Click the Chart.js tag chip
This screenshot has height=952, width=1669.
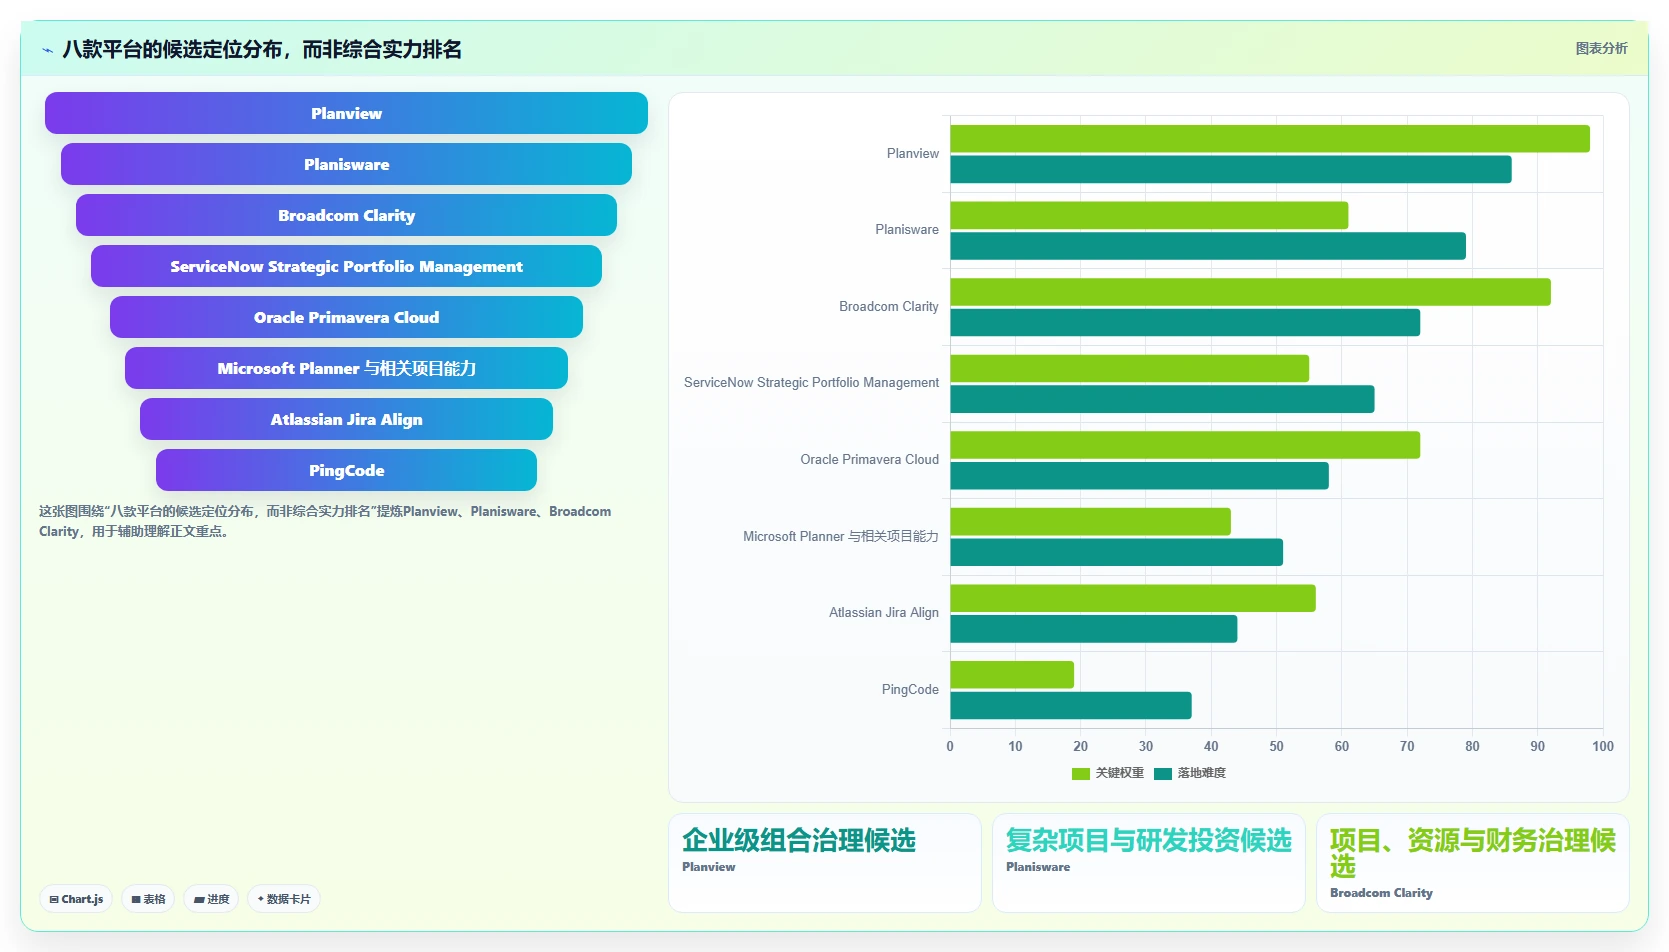[x=76, y=899]
